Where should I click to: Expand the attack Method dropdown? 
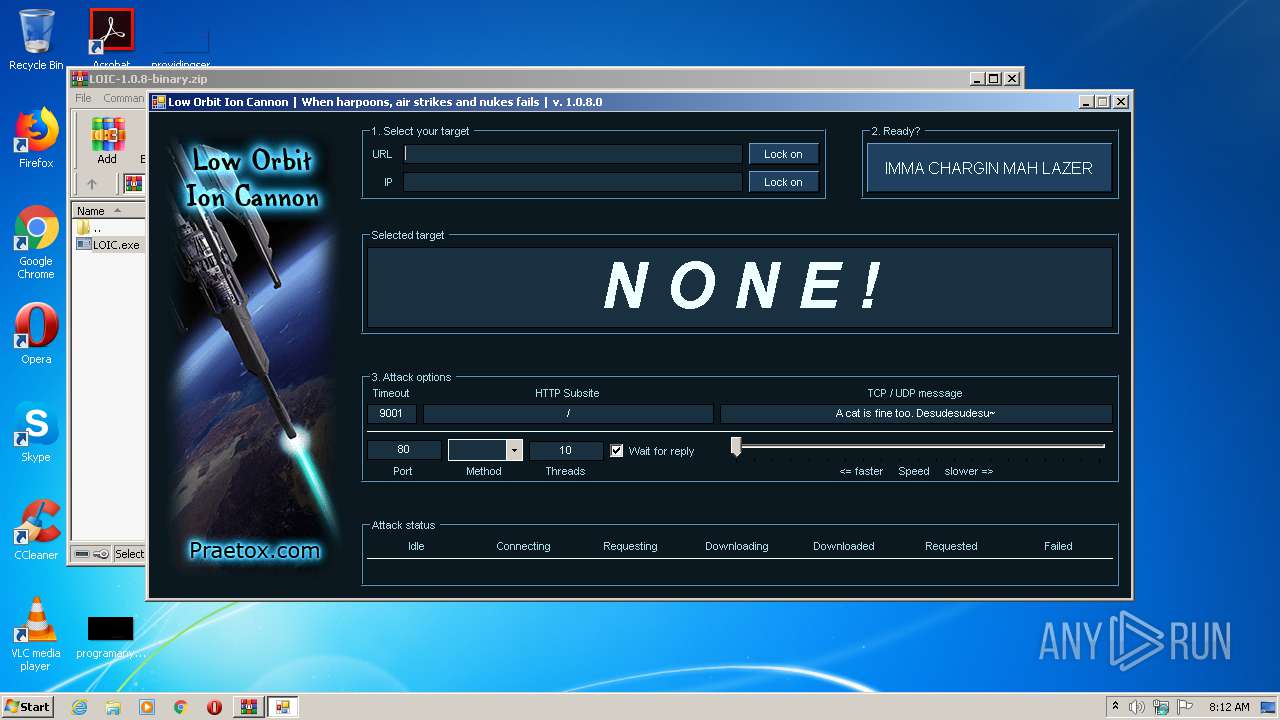514,450
